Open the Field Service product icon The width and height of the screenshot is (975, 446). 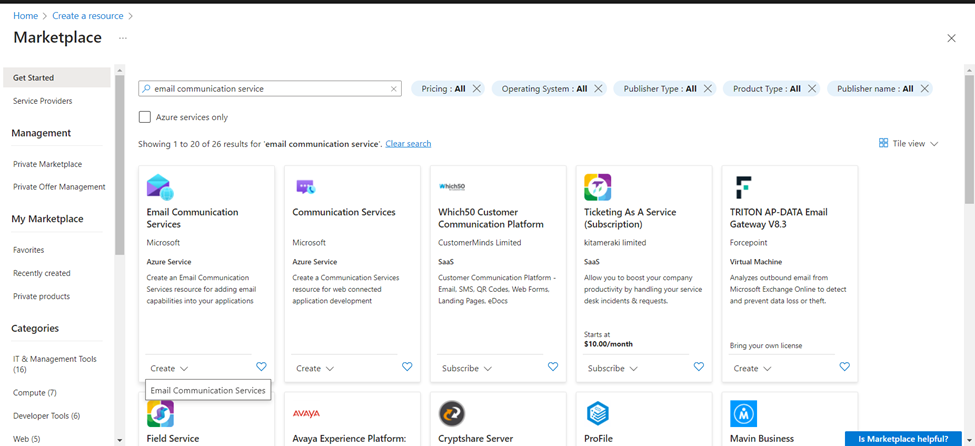pos(160,413)
